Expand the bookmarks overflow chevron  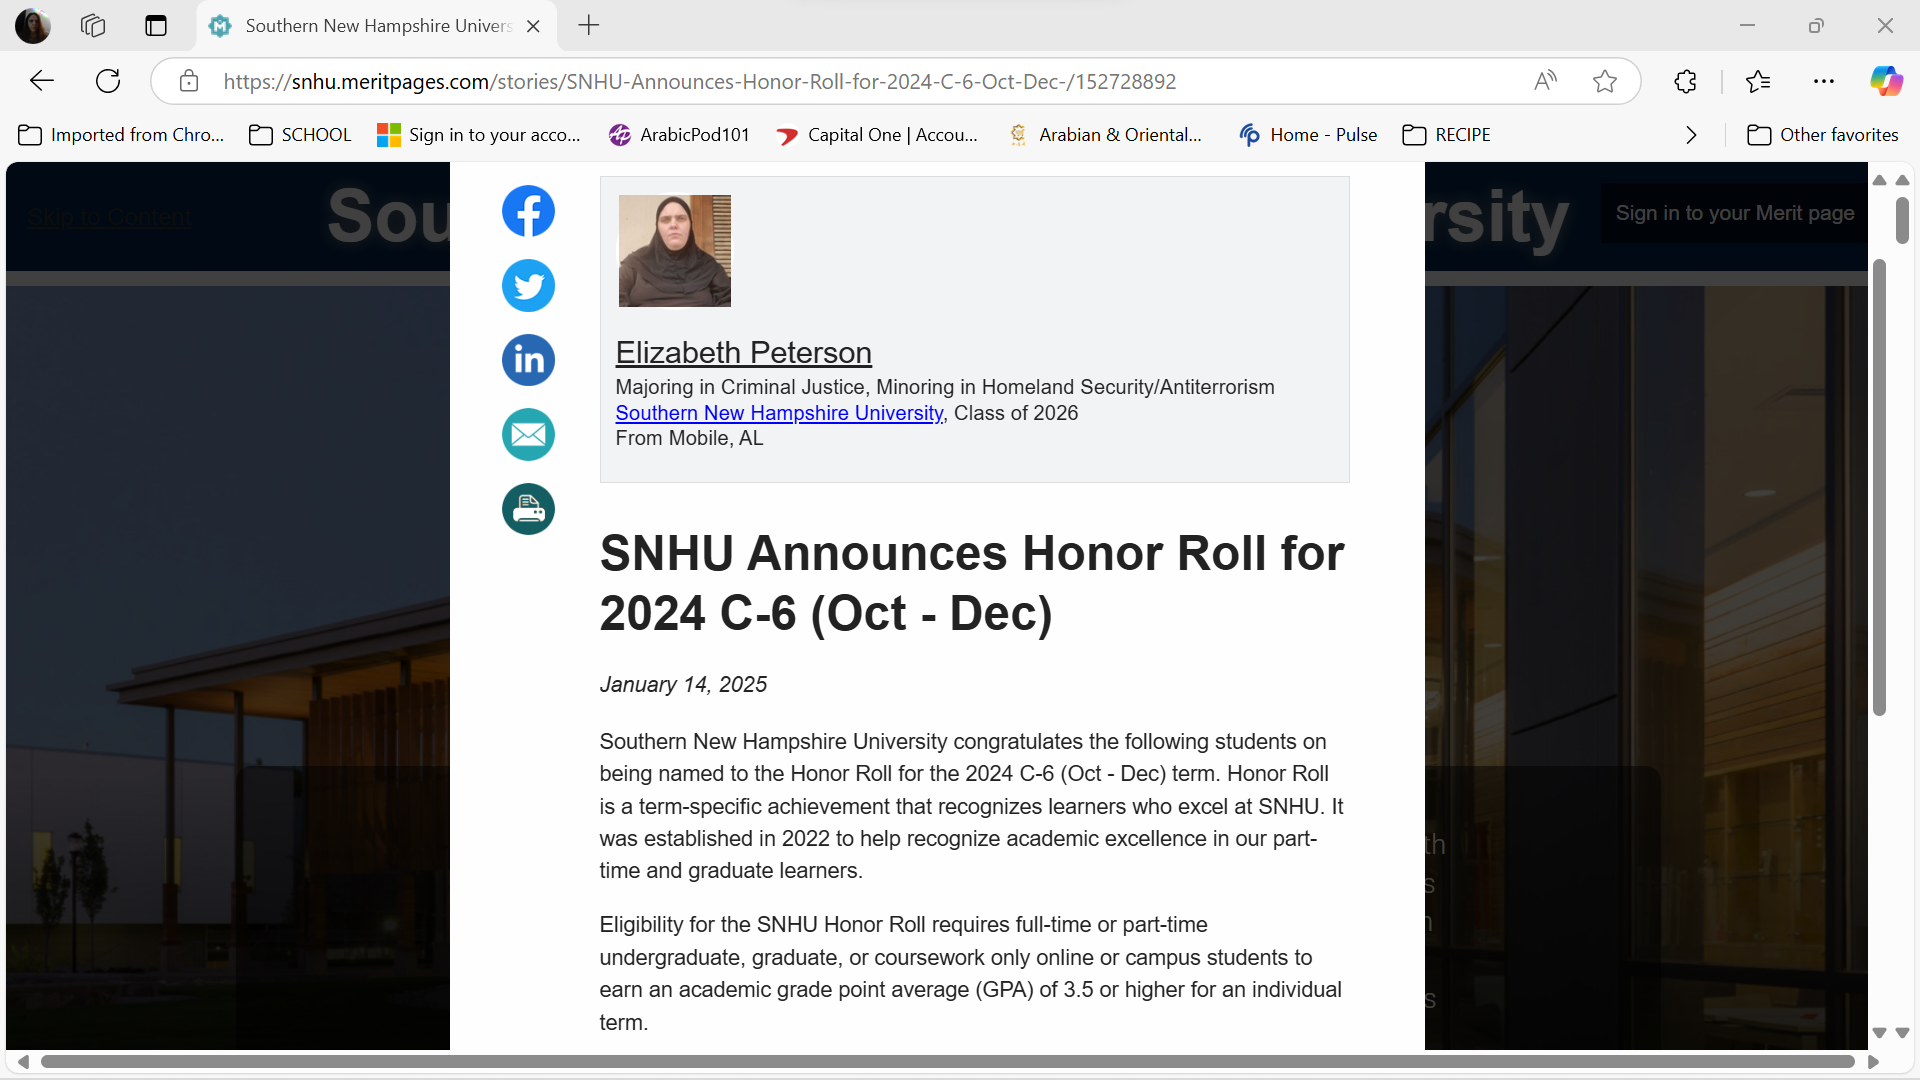tap(1691, 135)
